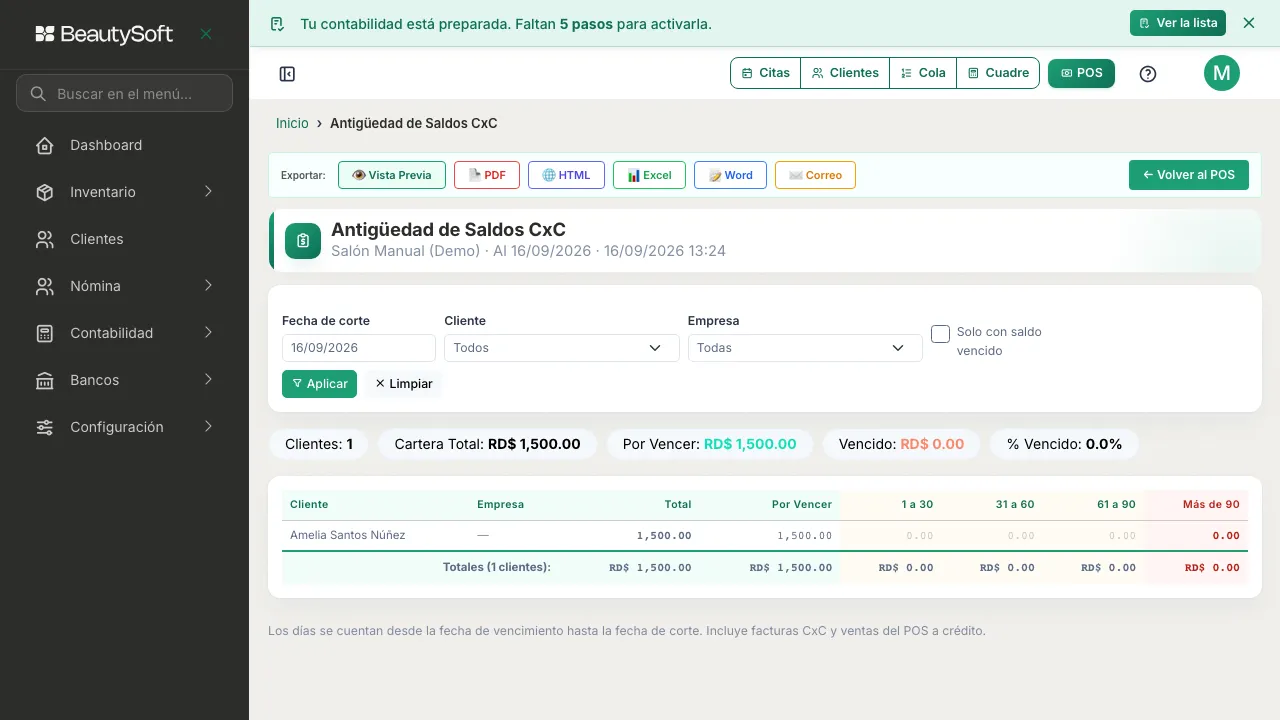1280x720 pixels.
Task: Enable the Solo con saldo vencido checkbox
Action: coord(940,334)
